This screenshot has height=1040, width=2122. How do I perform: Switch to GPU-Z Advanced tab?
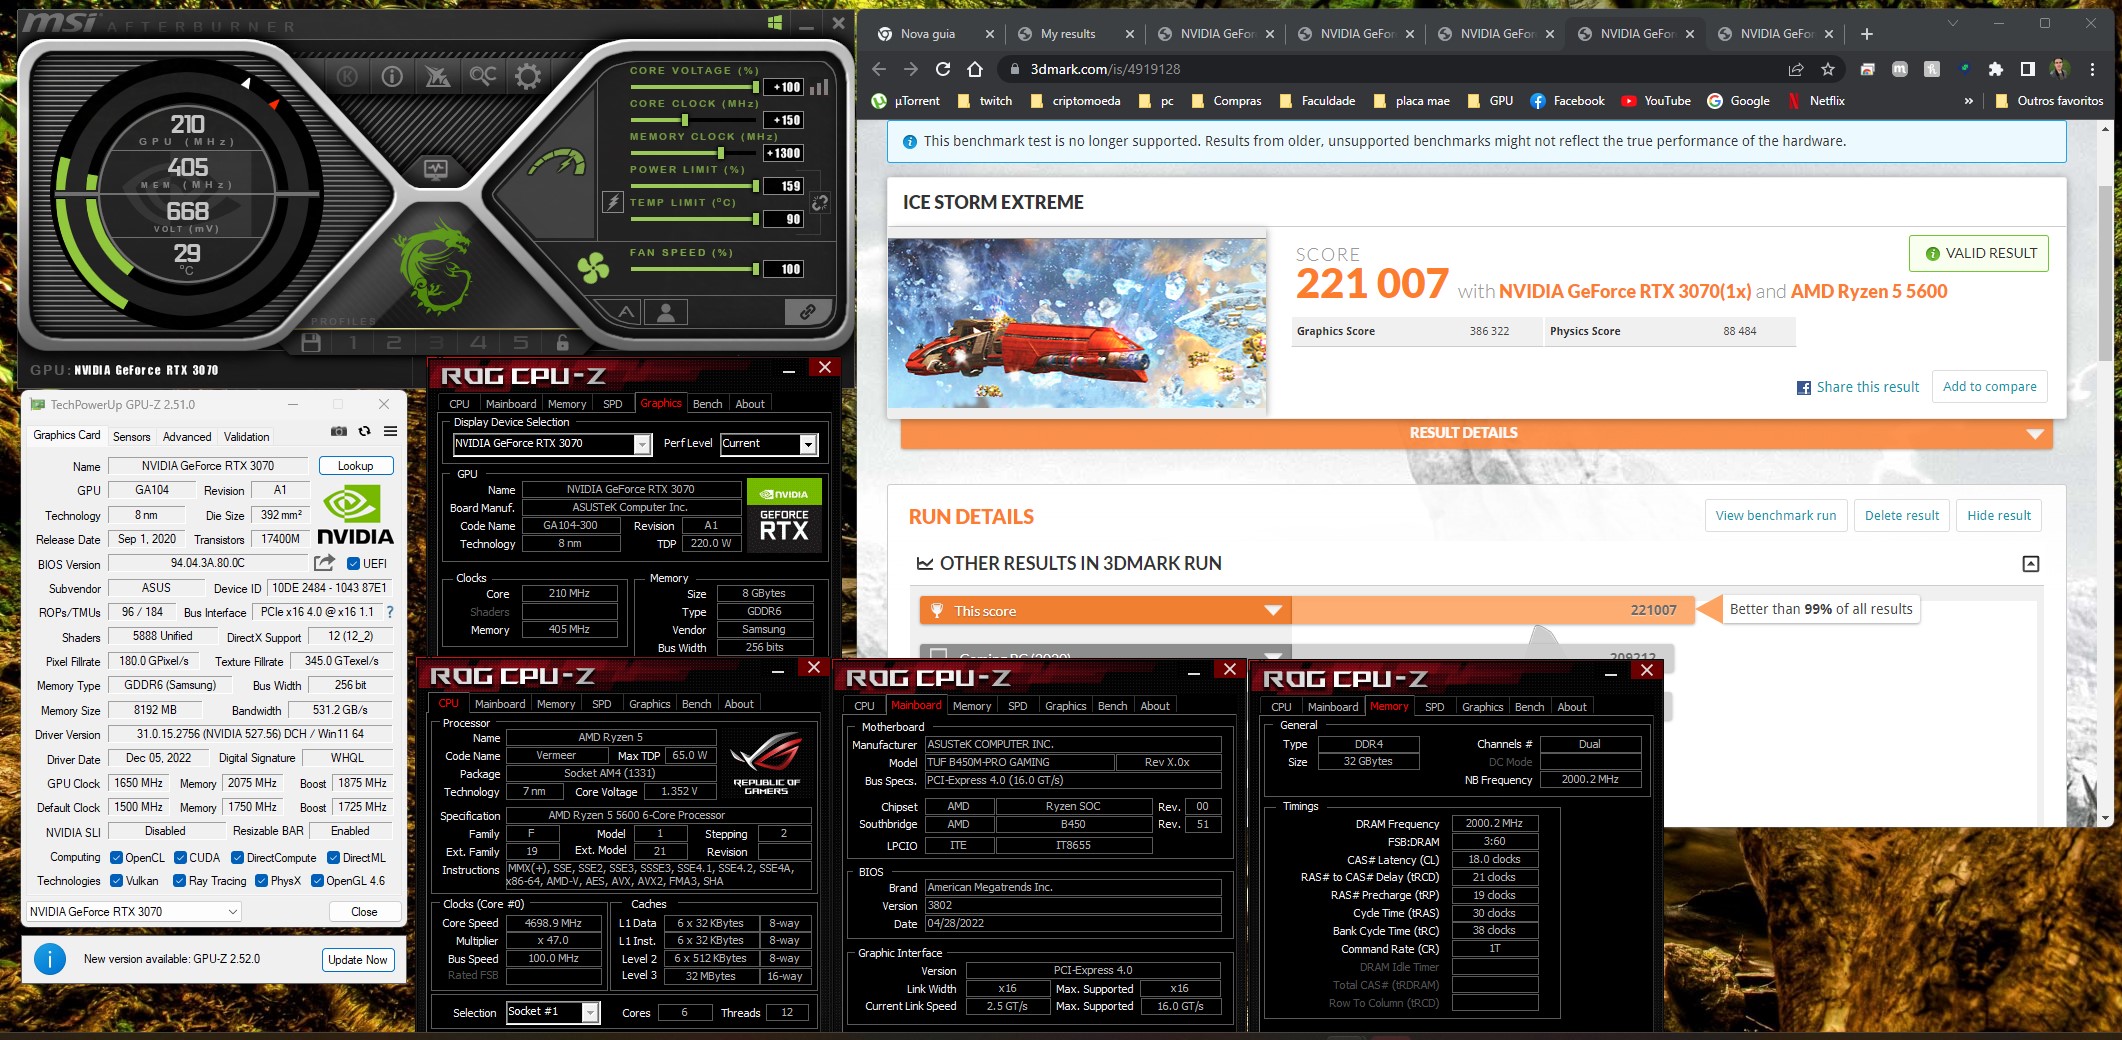coord(187,436)
